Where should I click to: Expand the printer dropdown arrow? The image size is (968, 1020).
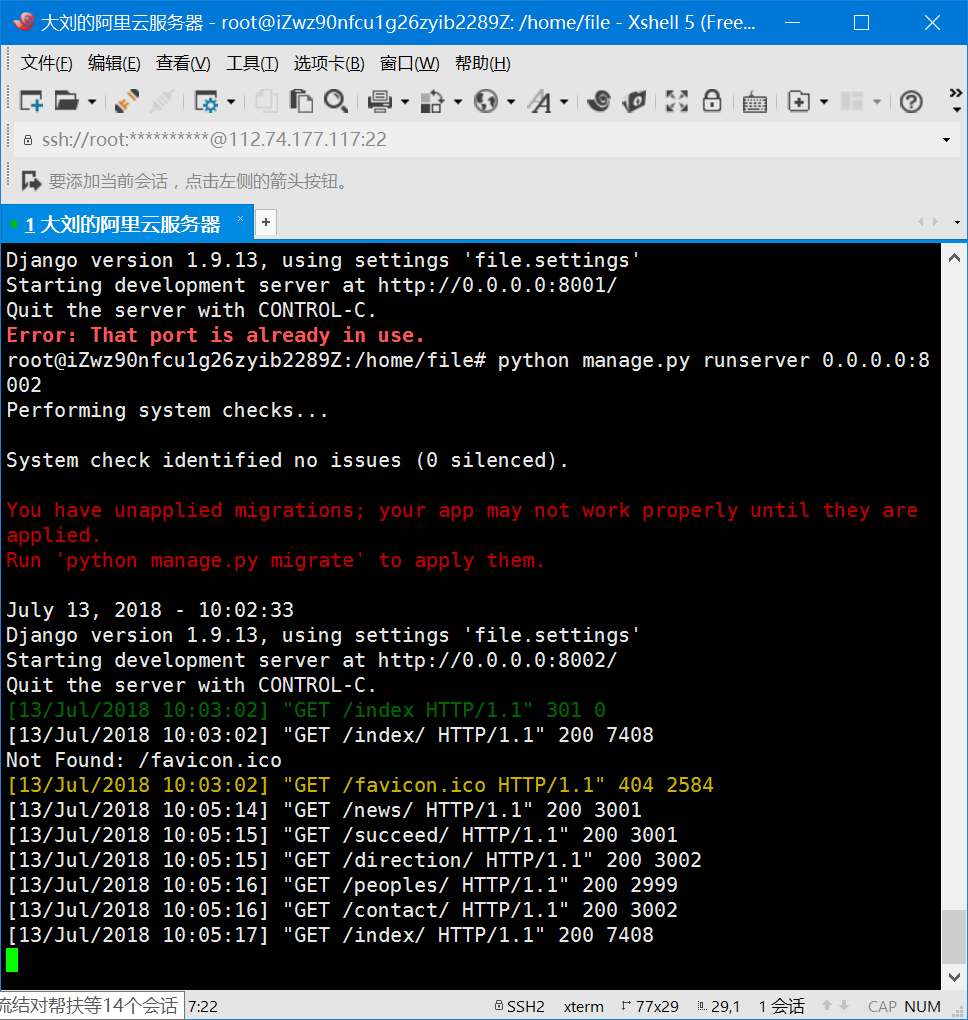(405, 102)
